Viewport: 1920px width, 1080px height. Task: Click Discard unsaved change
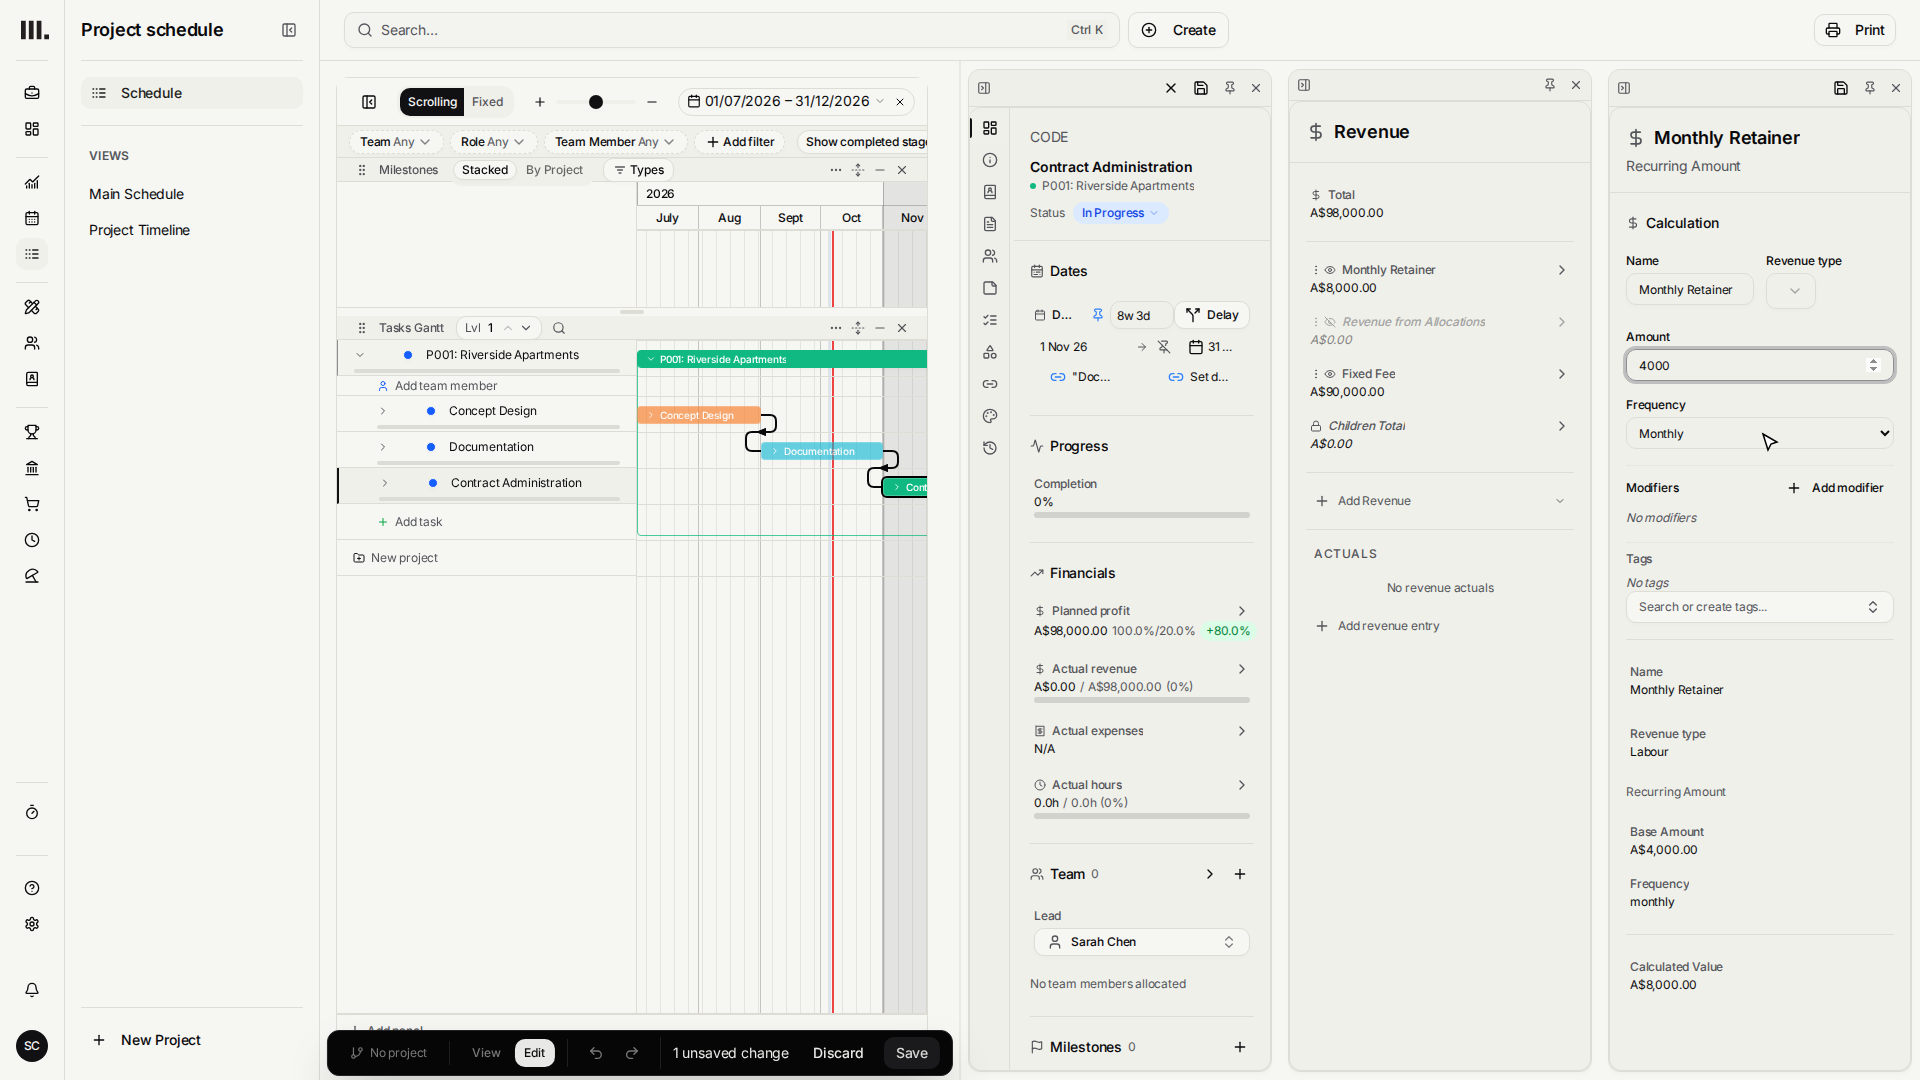(838, 1053)
